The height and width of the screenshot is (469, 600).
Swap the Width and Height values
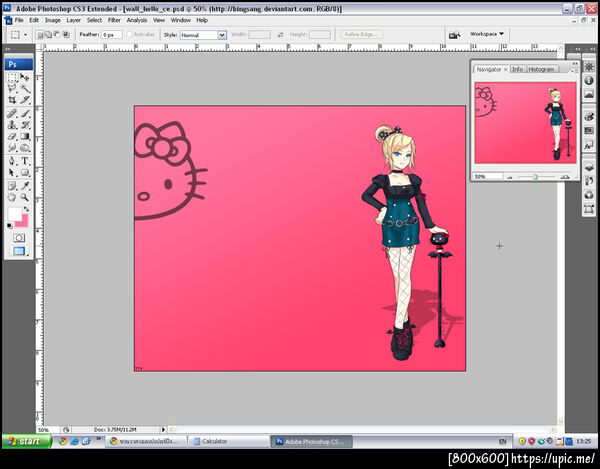pyautogui.click(x=280, y=35)
